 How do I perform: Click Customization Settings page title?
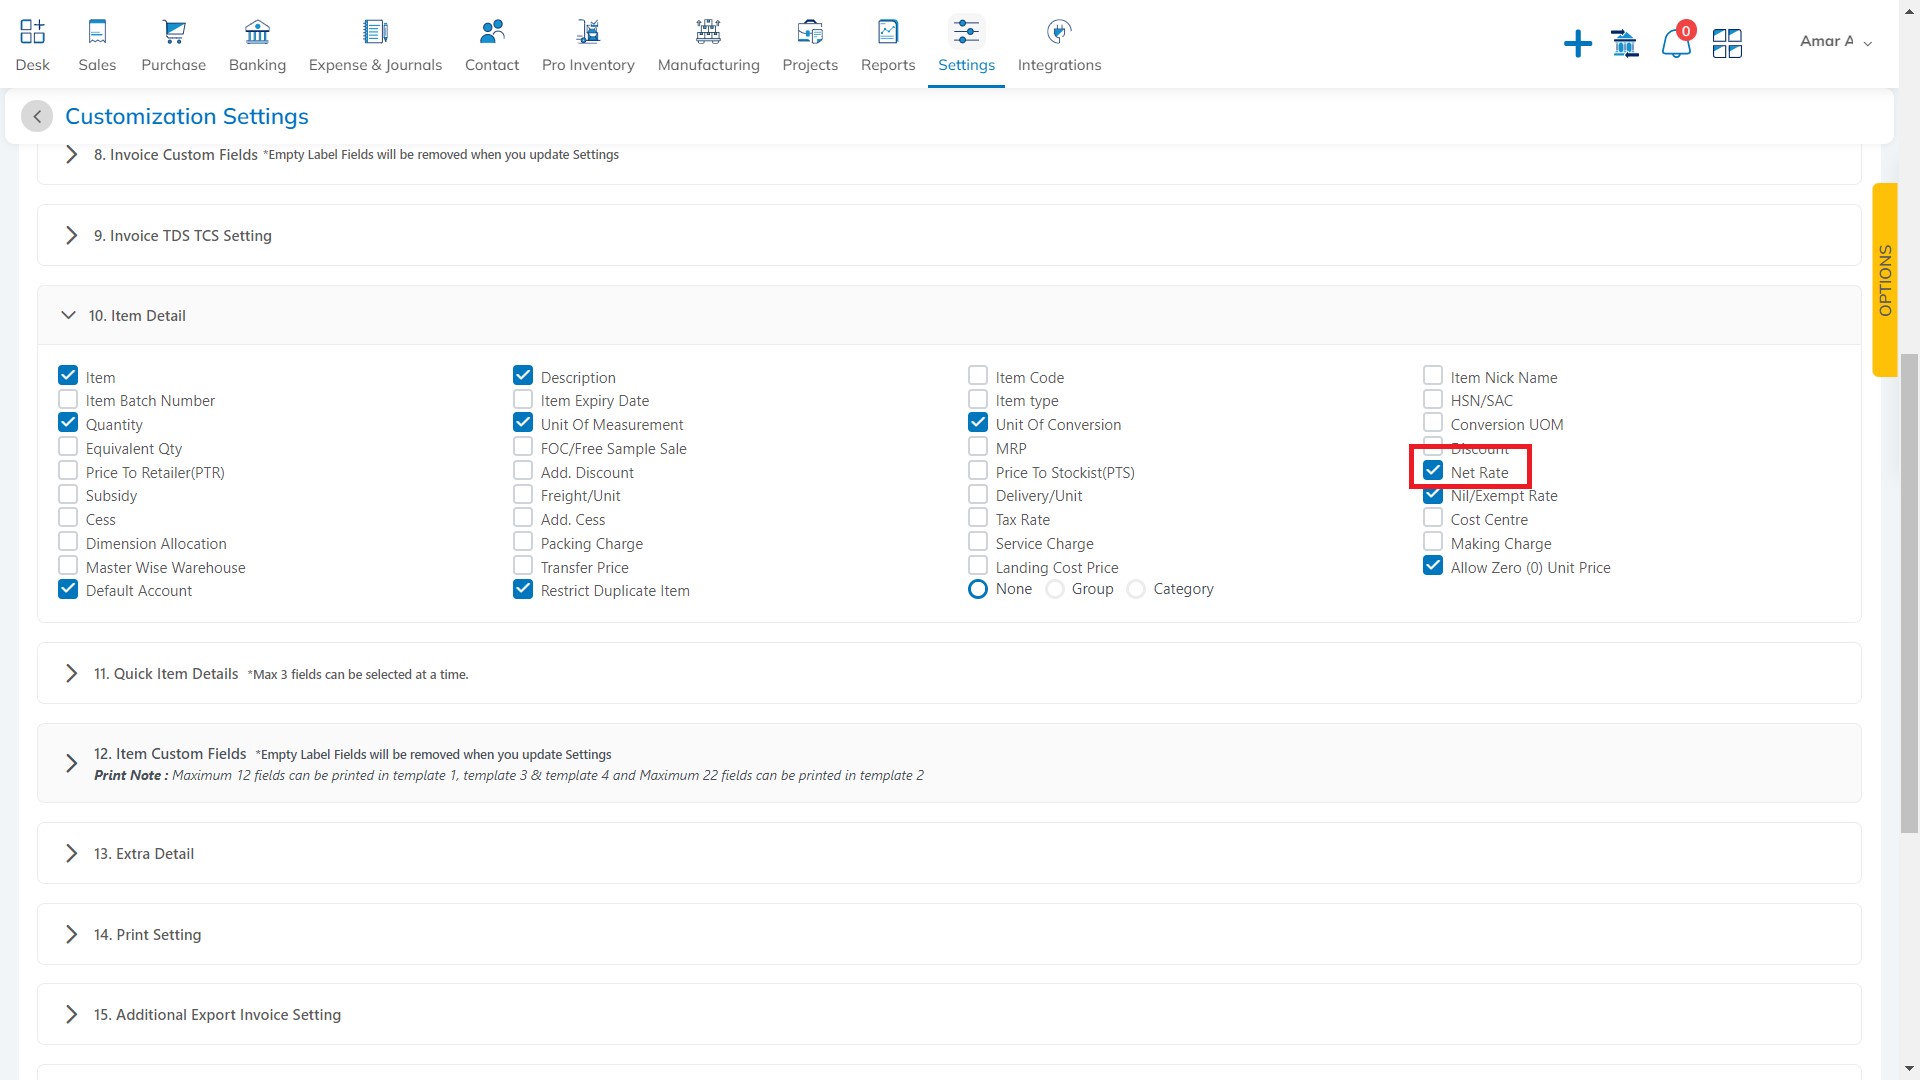click(187, 116)
